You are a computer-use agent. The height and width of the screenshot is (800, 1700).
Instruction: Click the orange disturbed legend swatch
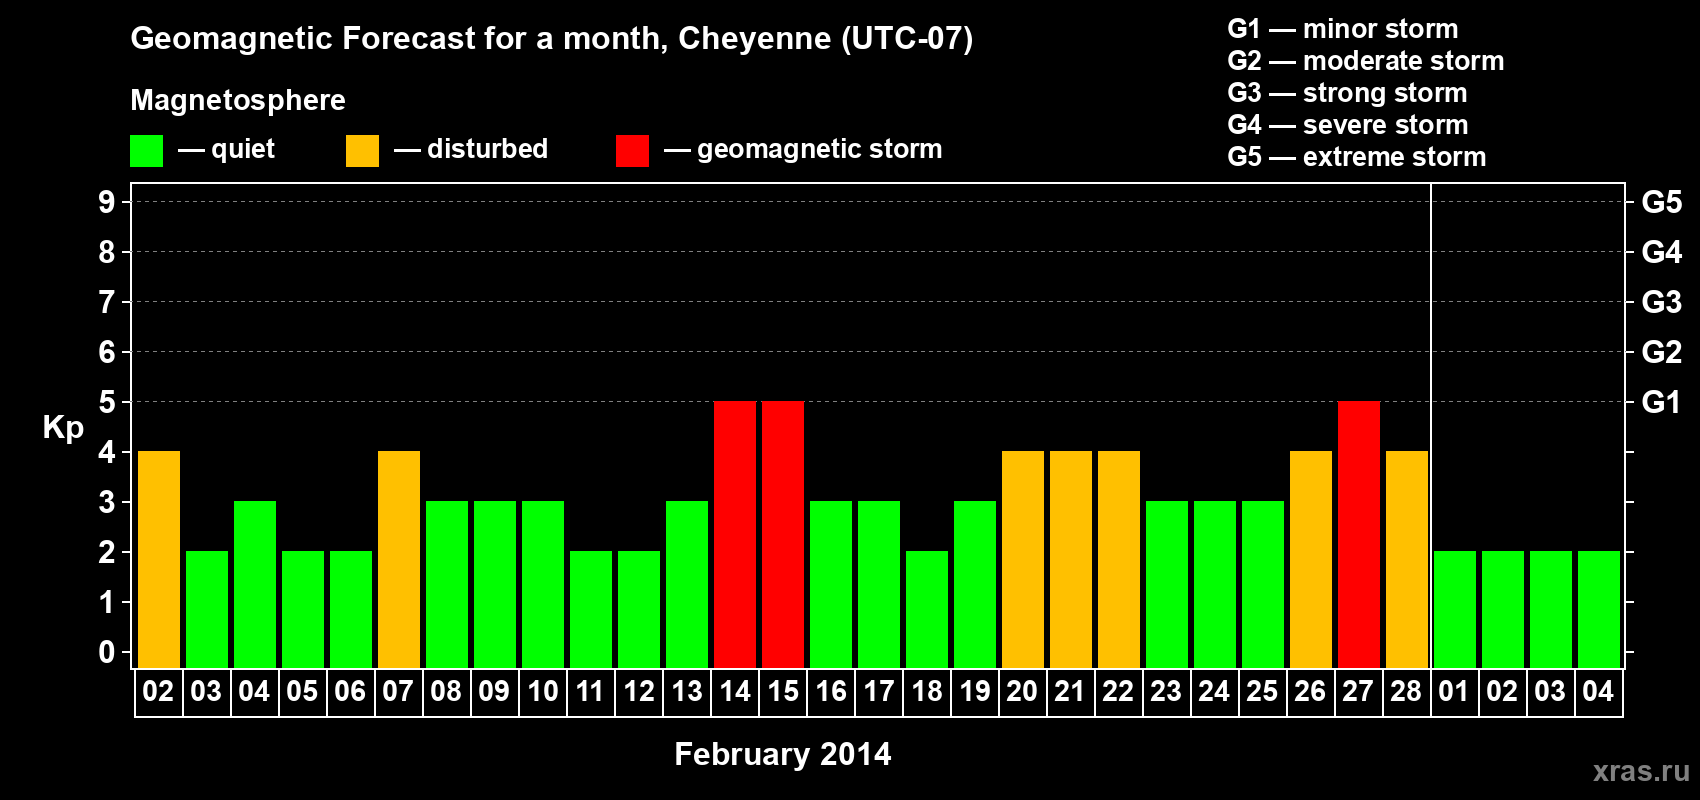362,151
